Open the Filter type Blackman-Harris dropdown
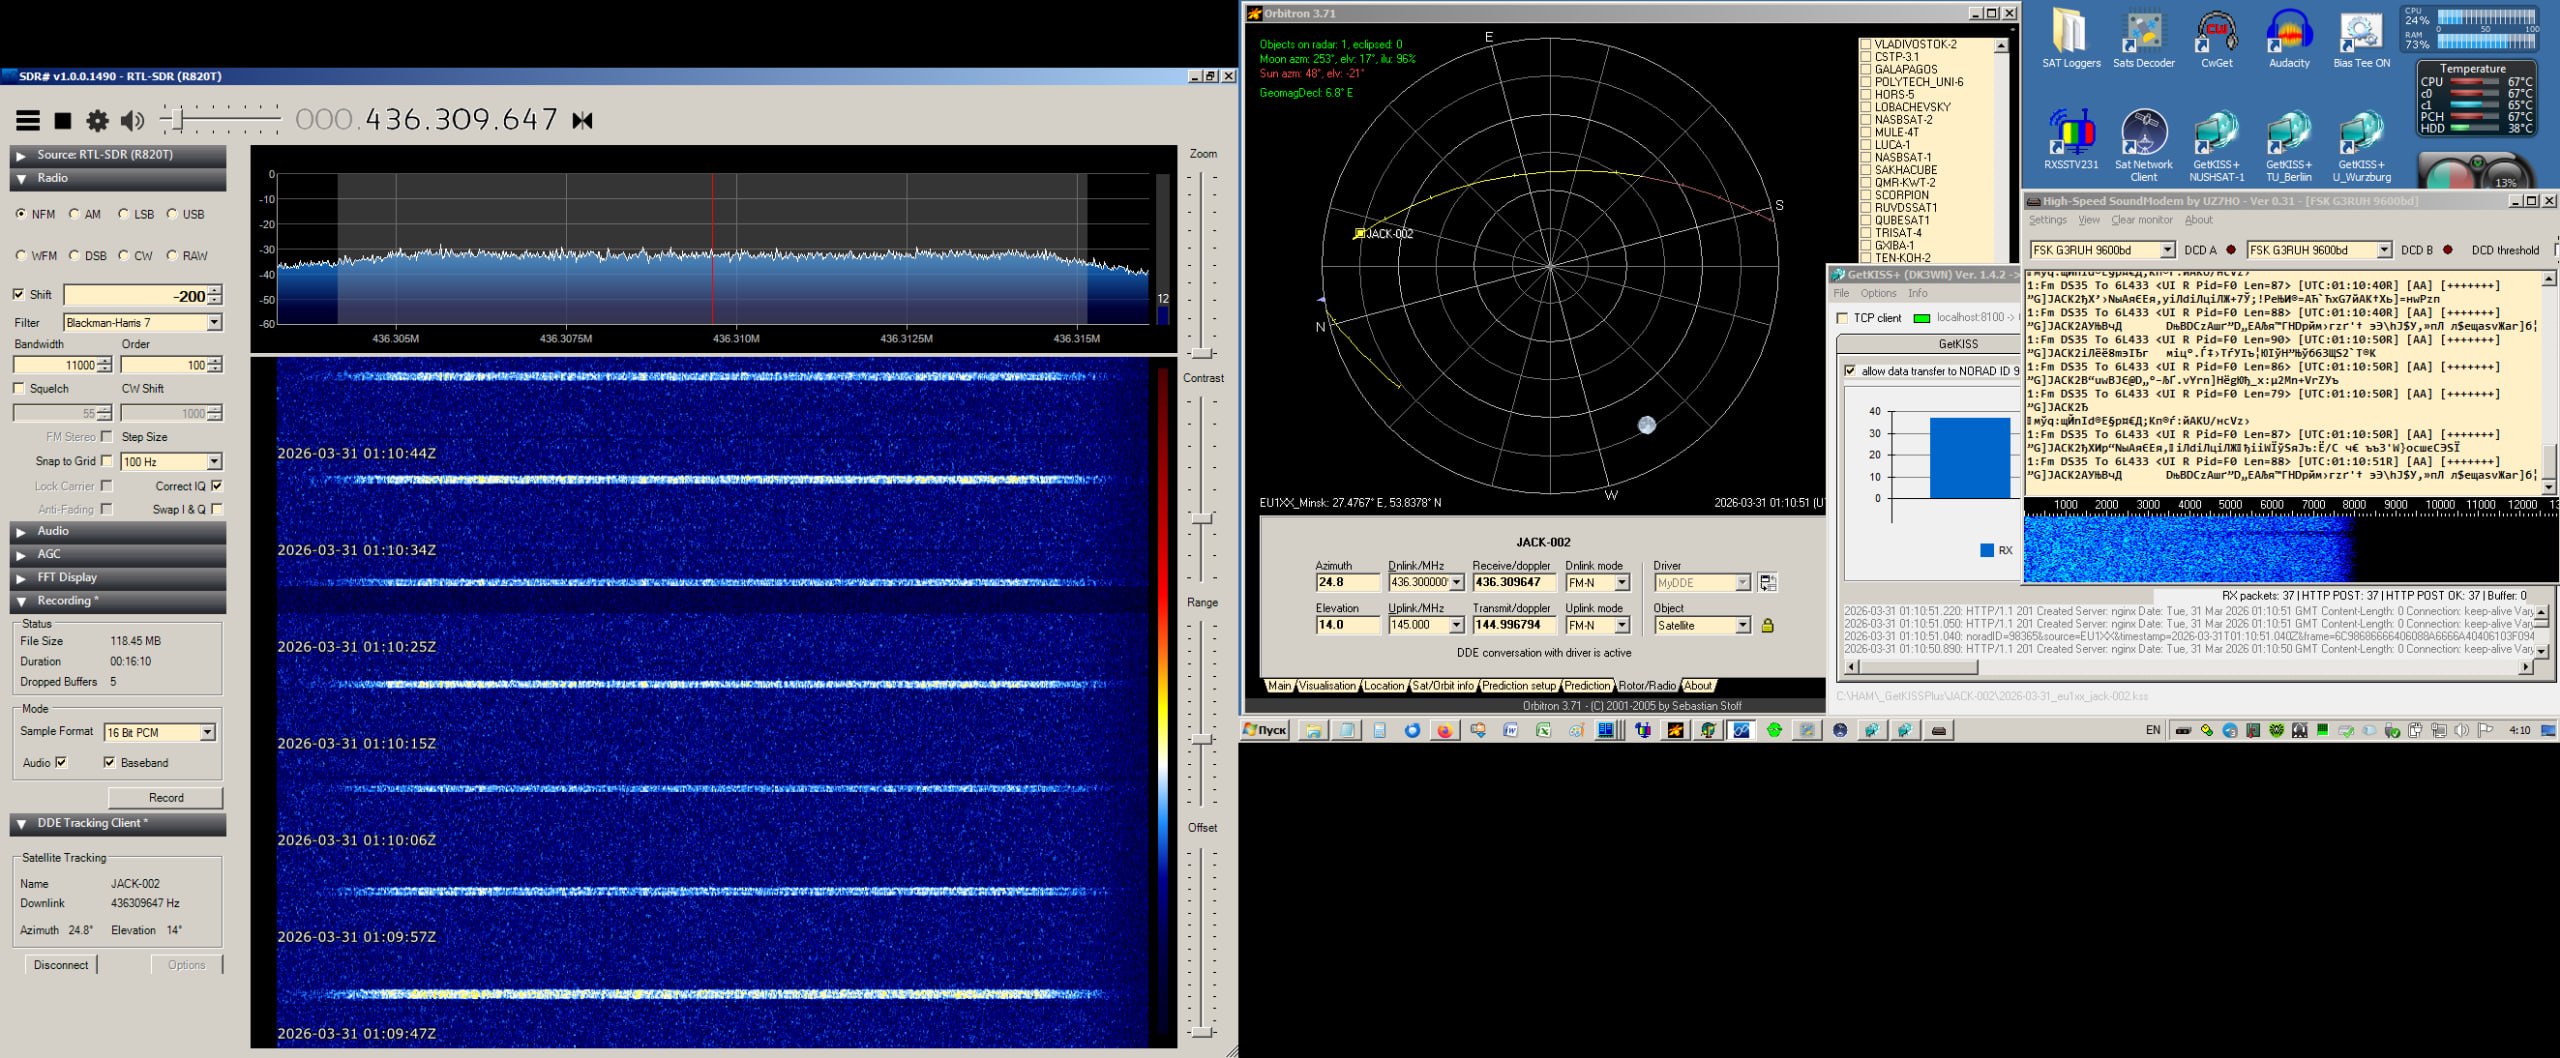 tap(214, 323)
